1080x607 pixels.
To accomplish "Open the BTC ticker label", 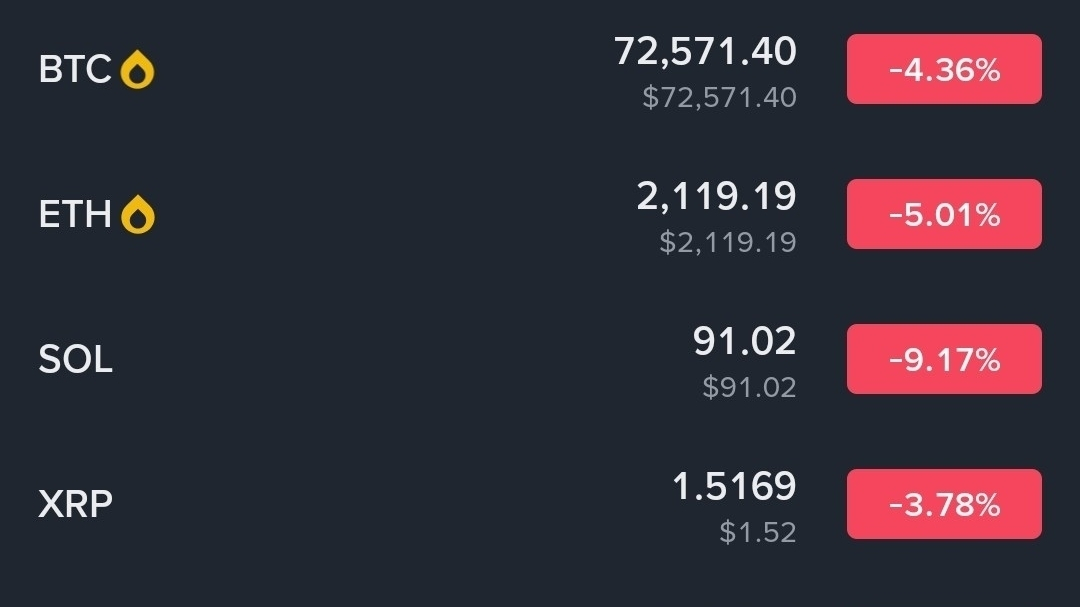I will (75, 70).
